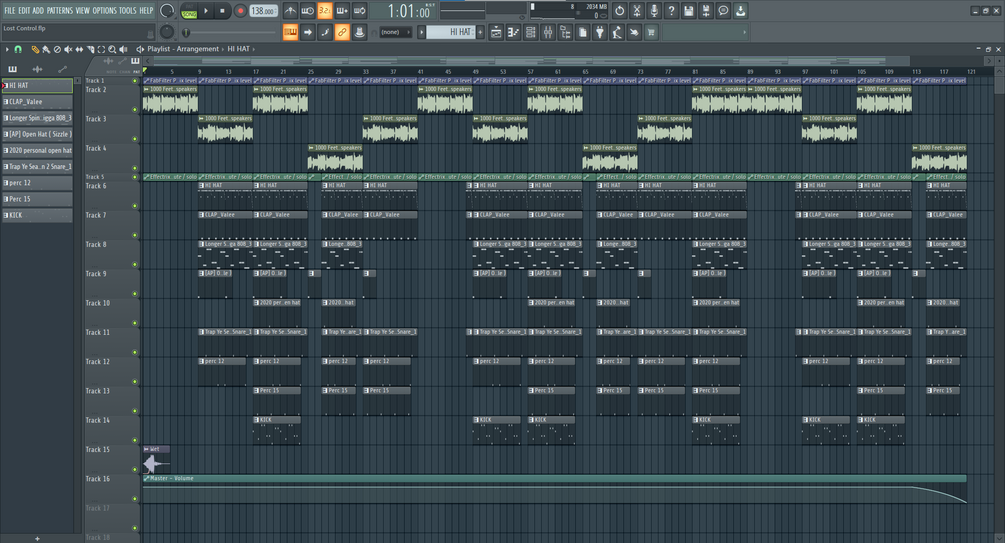Select the playlist delete tool

[57, 49]
